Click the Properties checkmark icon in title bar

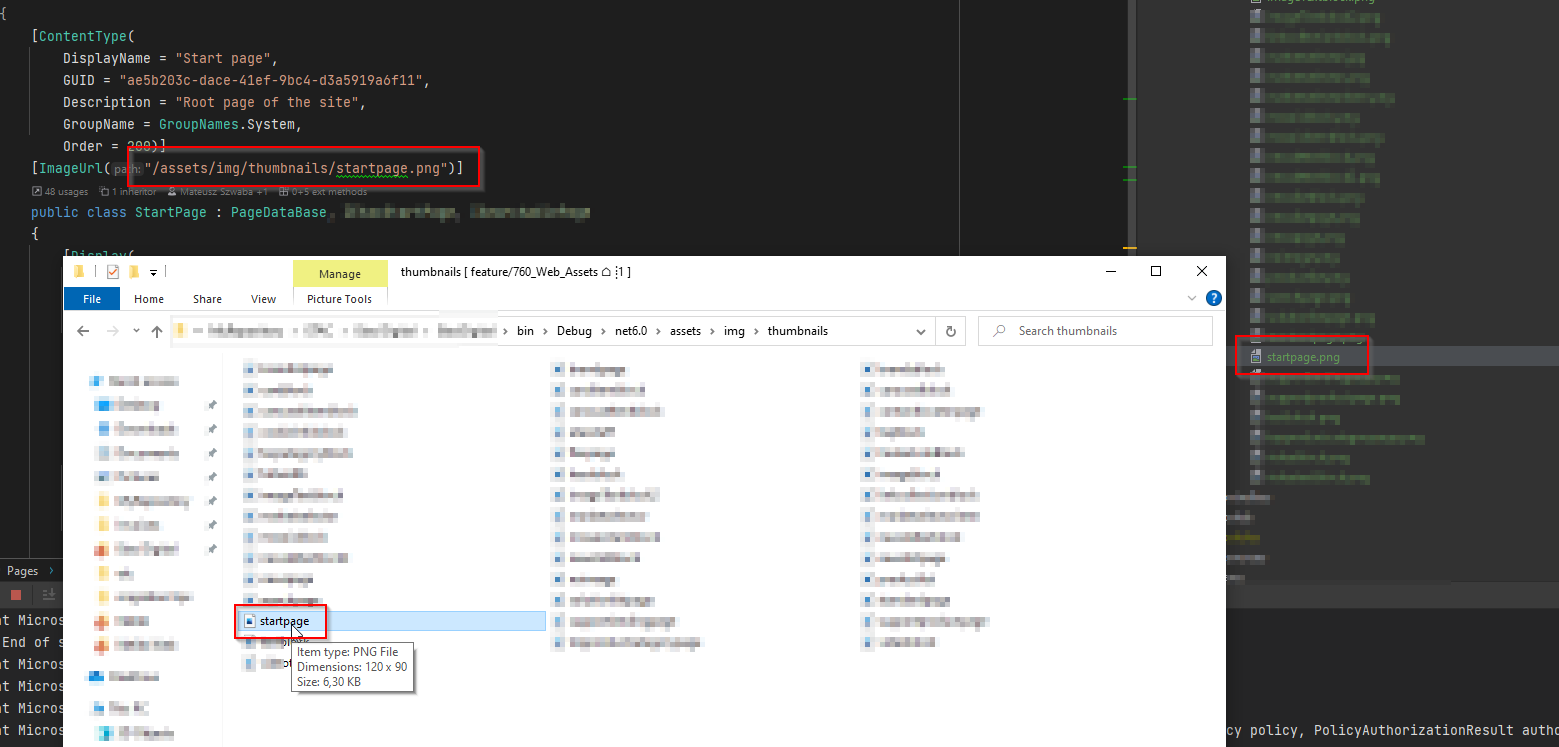click(112, 272)
